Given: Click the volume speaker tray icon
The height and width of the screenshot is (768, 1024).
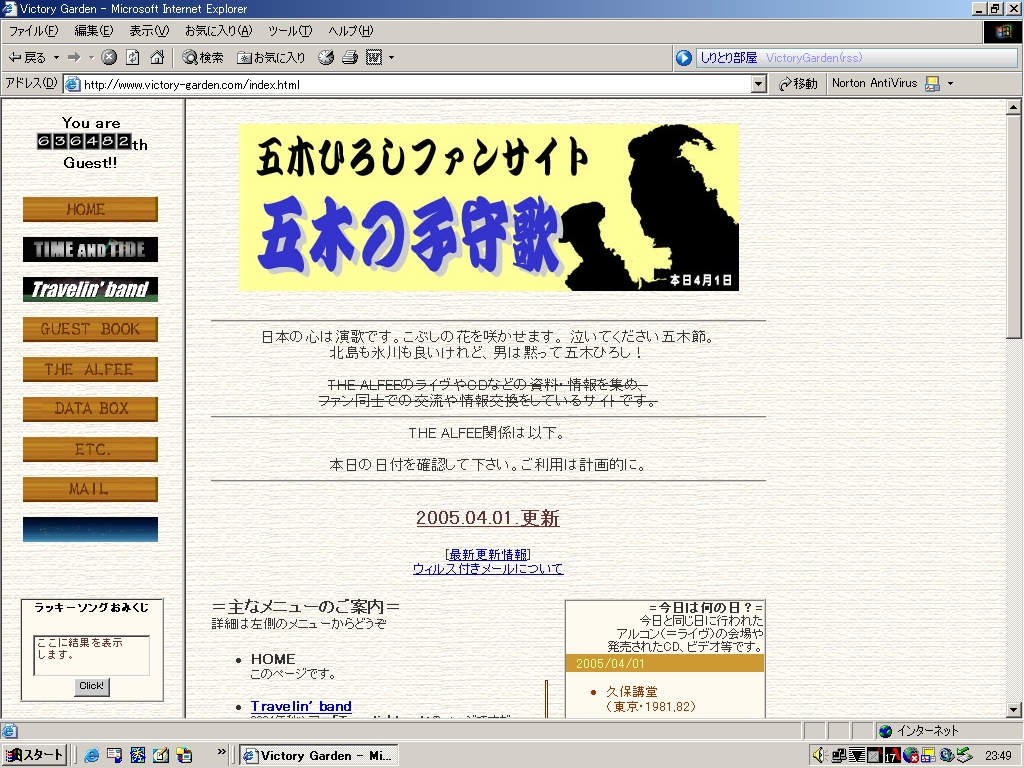Looking at the screenshot, I should 820,756.
